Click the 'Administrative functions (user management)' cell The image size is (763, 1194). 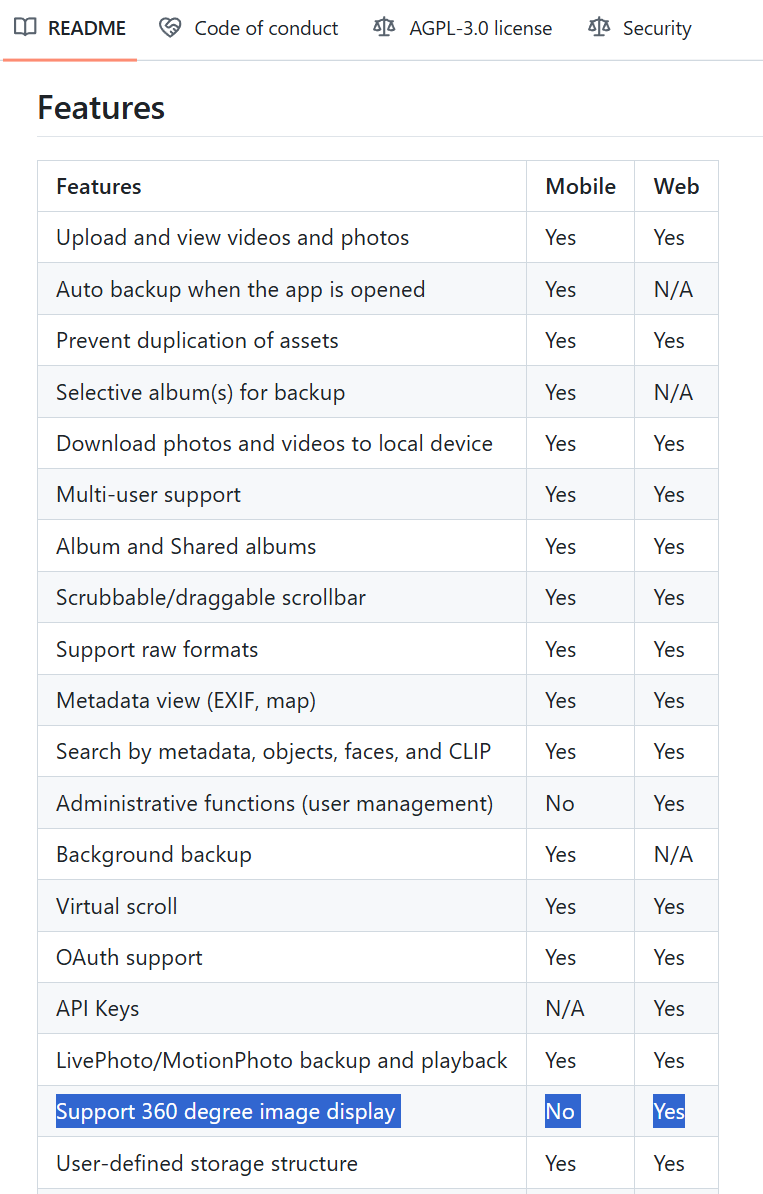274,803
